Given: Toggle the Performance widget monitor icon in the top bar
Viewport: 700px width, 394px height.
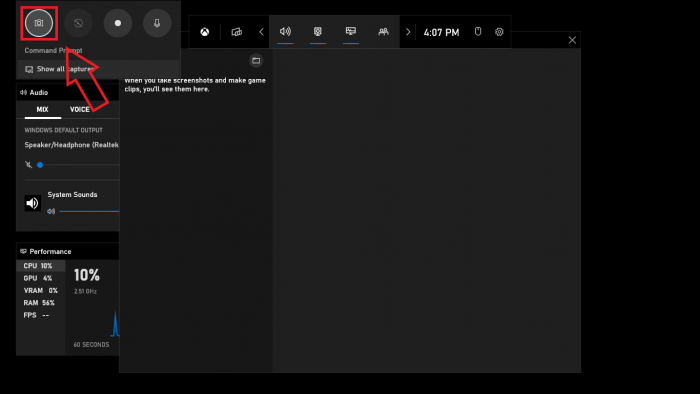Looking at the screenshot, I should tap(351, 32).
